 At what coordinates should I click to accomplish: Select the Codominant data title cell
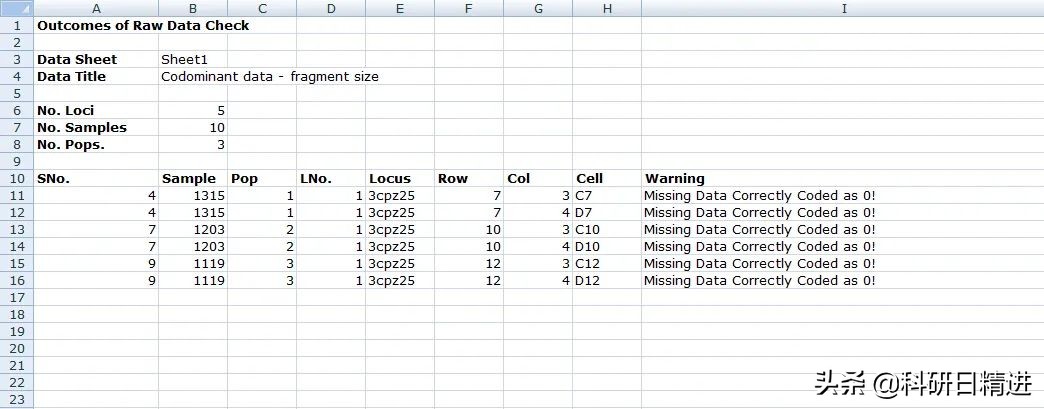click(x=270, y=77)
